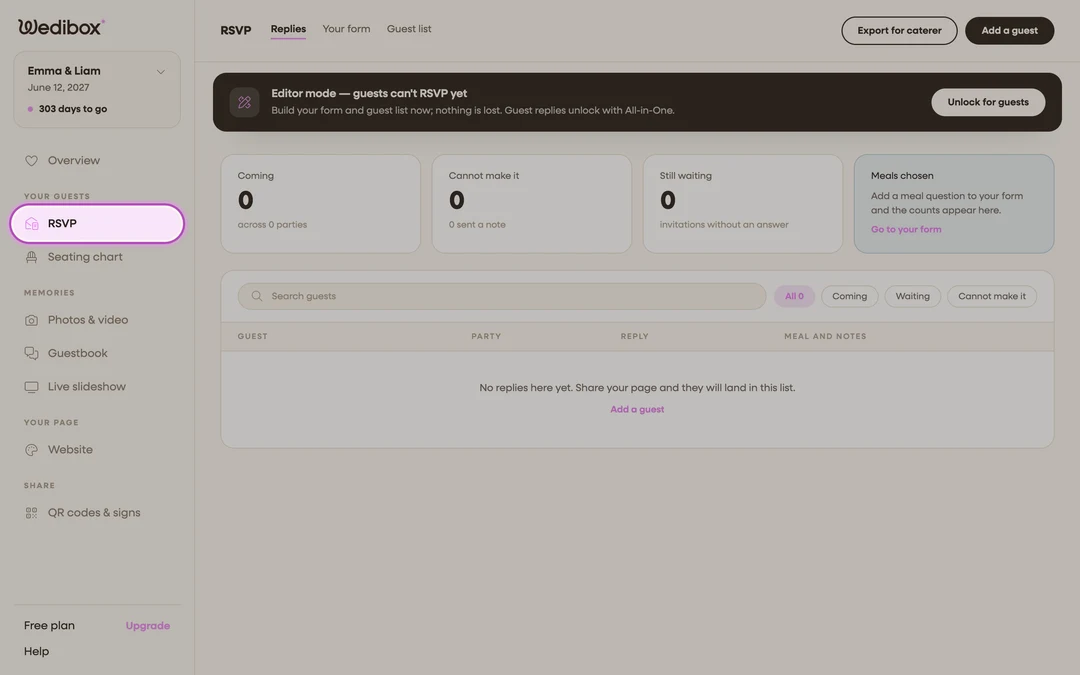This screenshot has width=1080, height=675.
Task: Open QR codes & signs label
Action: pos(94,513)
